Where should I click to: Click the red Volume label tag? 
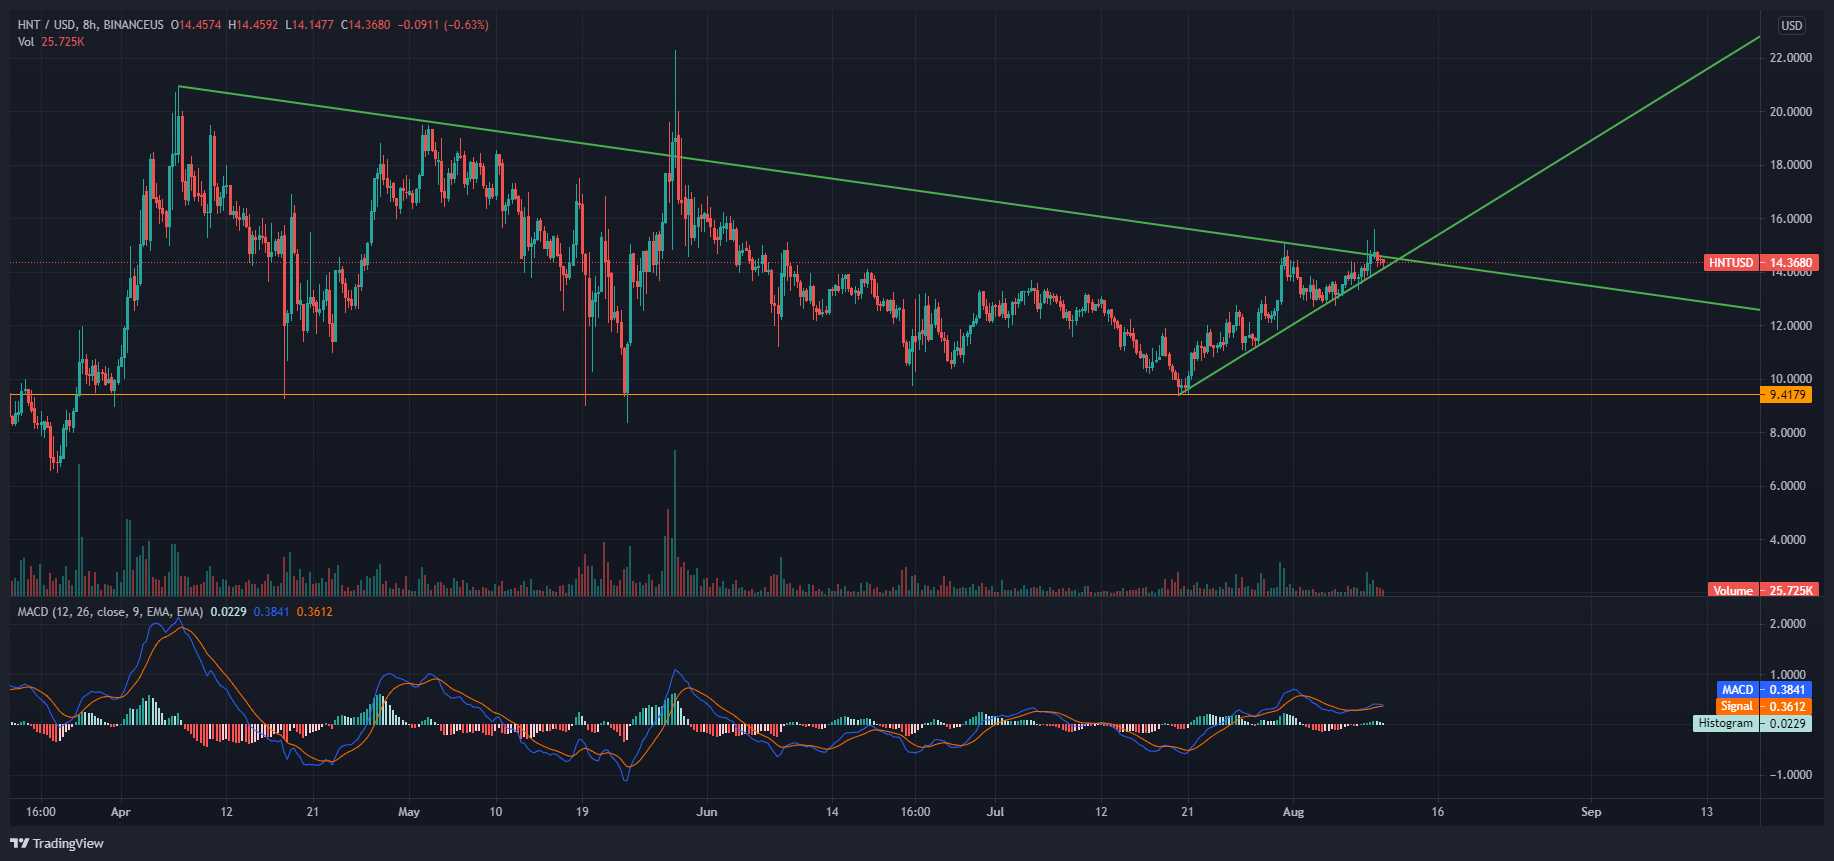(1732, 590)
